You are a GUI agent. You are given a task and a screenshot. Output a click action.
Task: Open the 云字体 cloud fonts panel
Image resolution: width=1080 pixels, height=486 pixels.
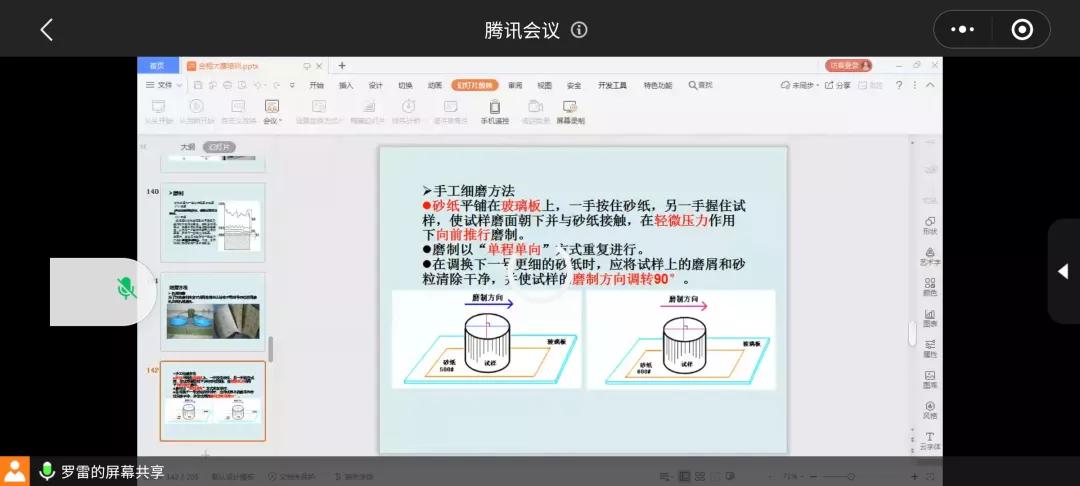929,441
